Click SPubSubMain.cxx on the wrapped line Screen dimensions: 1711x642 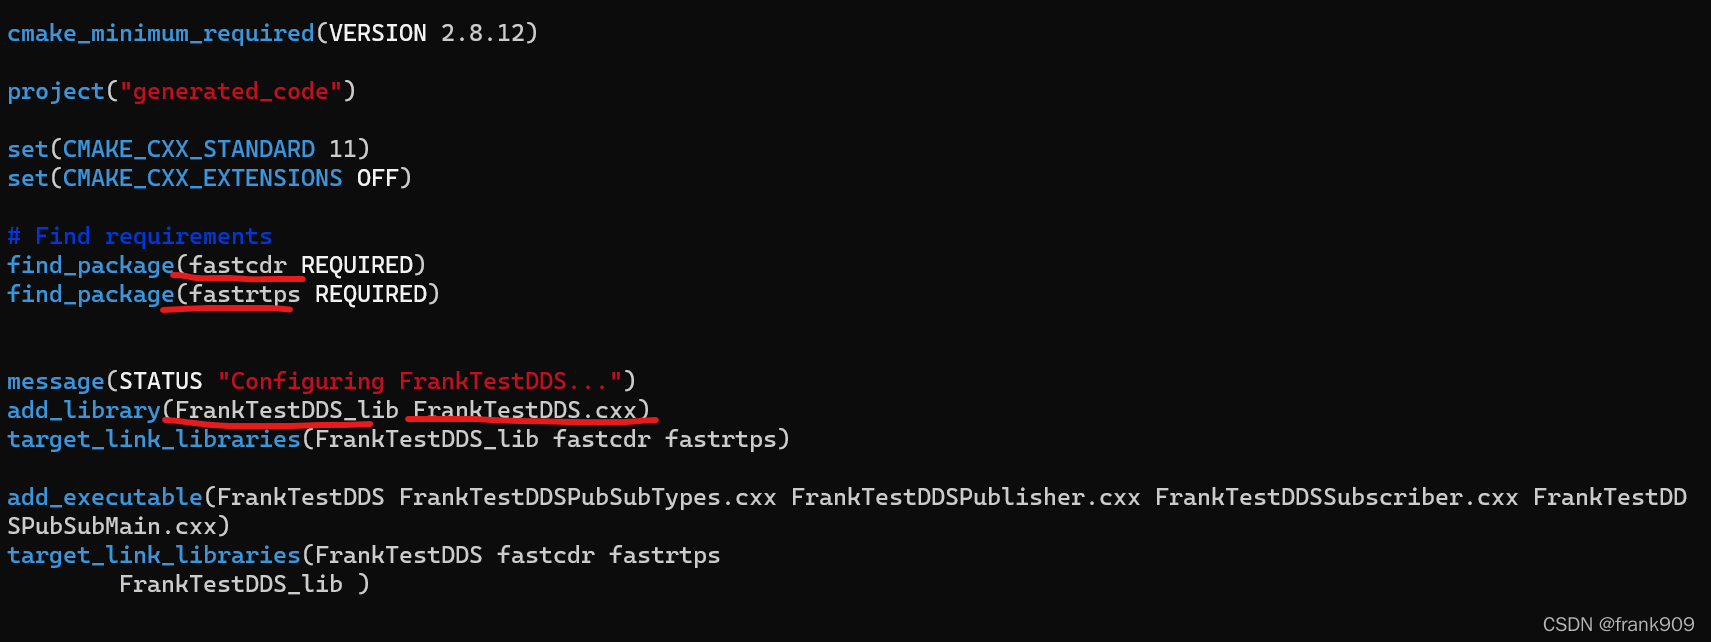click(x=112, y=526)
